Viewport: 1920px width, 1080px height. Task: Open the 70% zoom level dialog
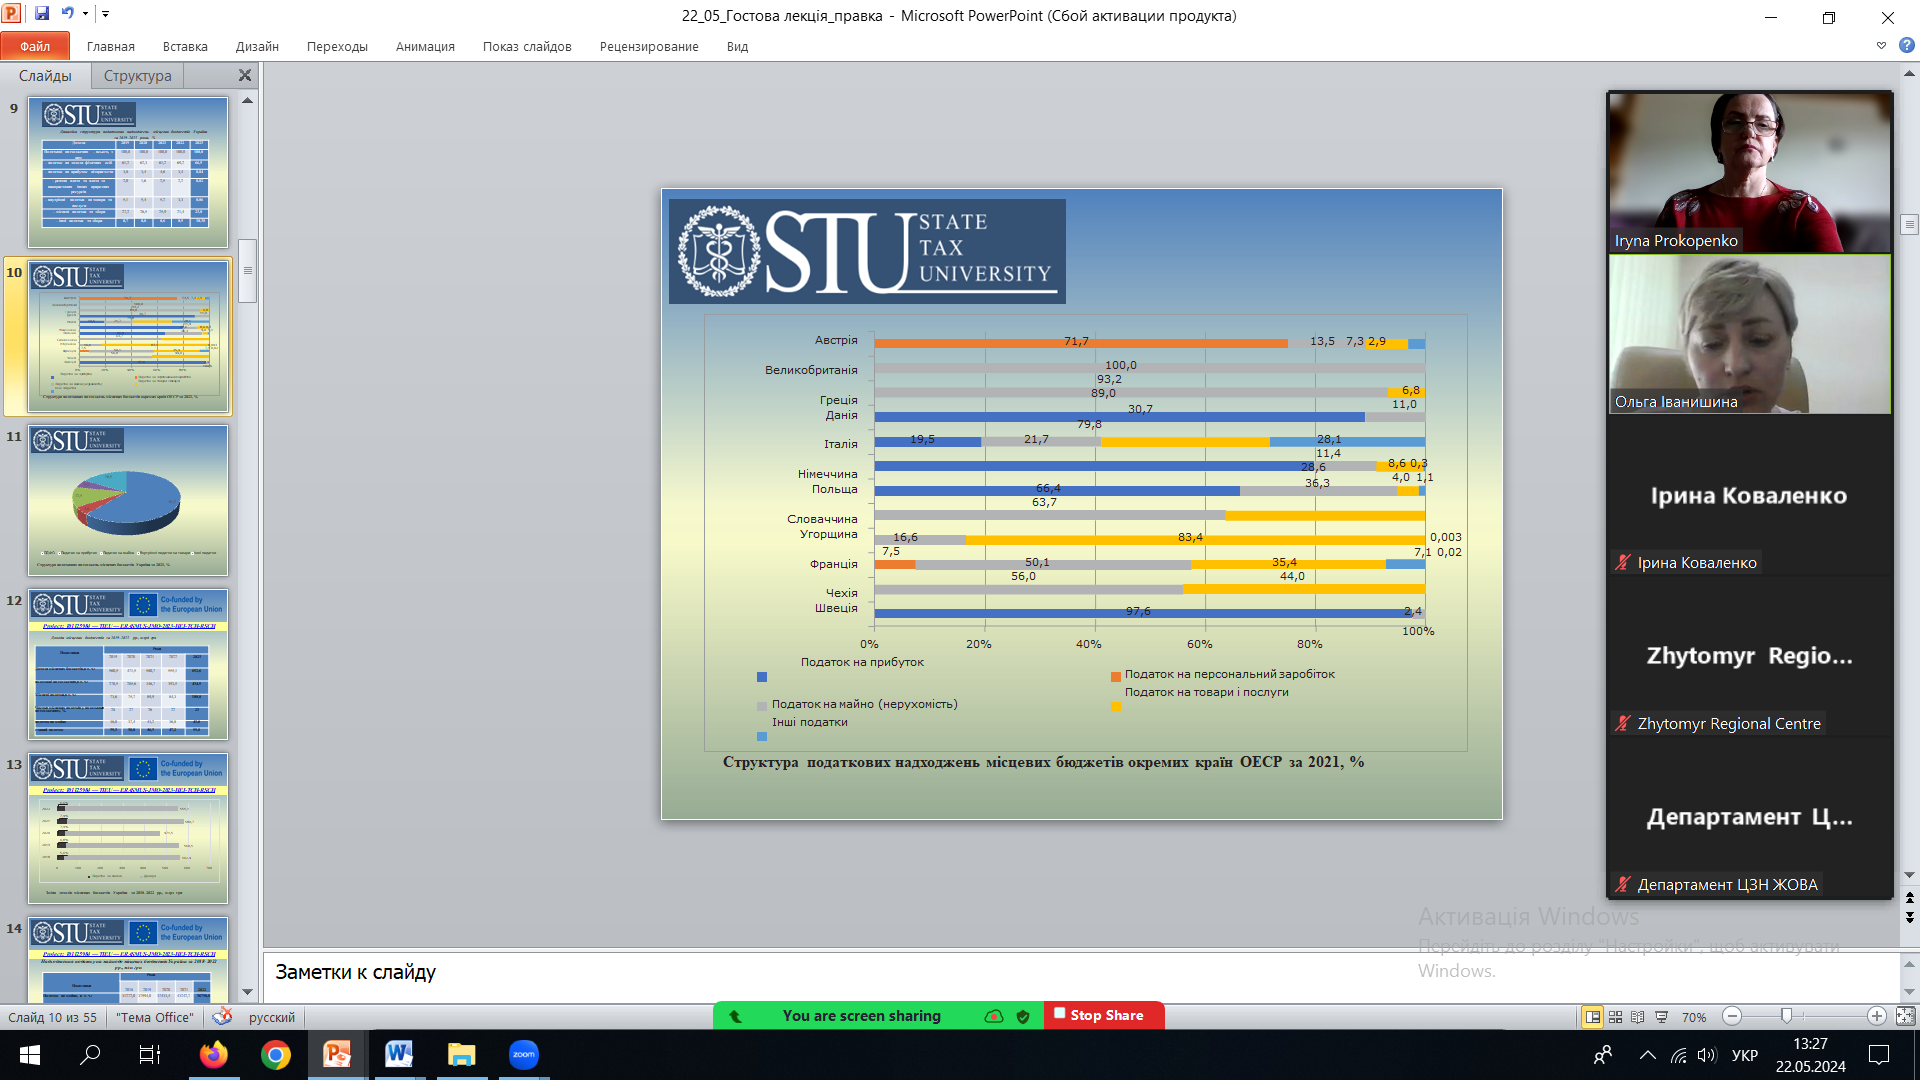tap(1694, 1017)
